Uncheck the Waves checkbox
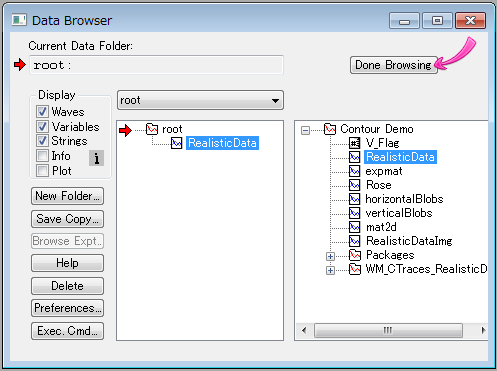Image resolution: width=497 pixels, height=371 pixels. click(x=42, y=112)
